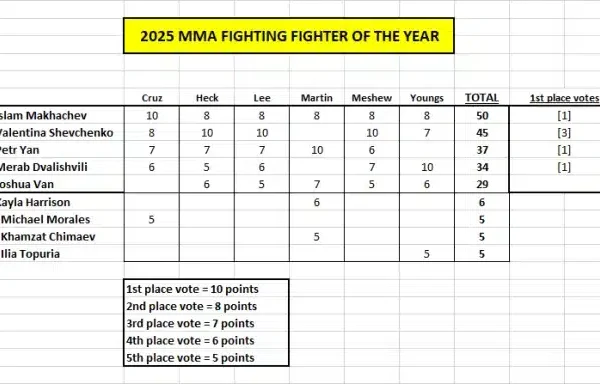Click Michael Morales' Cruz score of 5
Screen dimensions: 600x384
pos(152,220)
